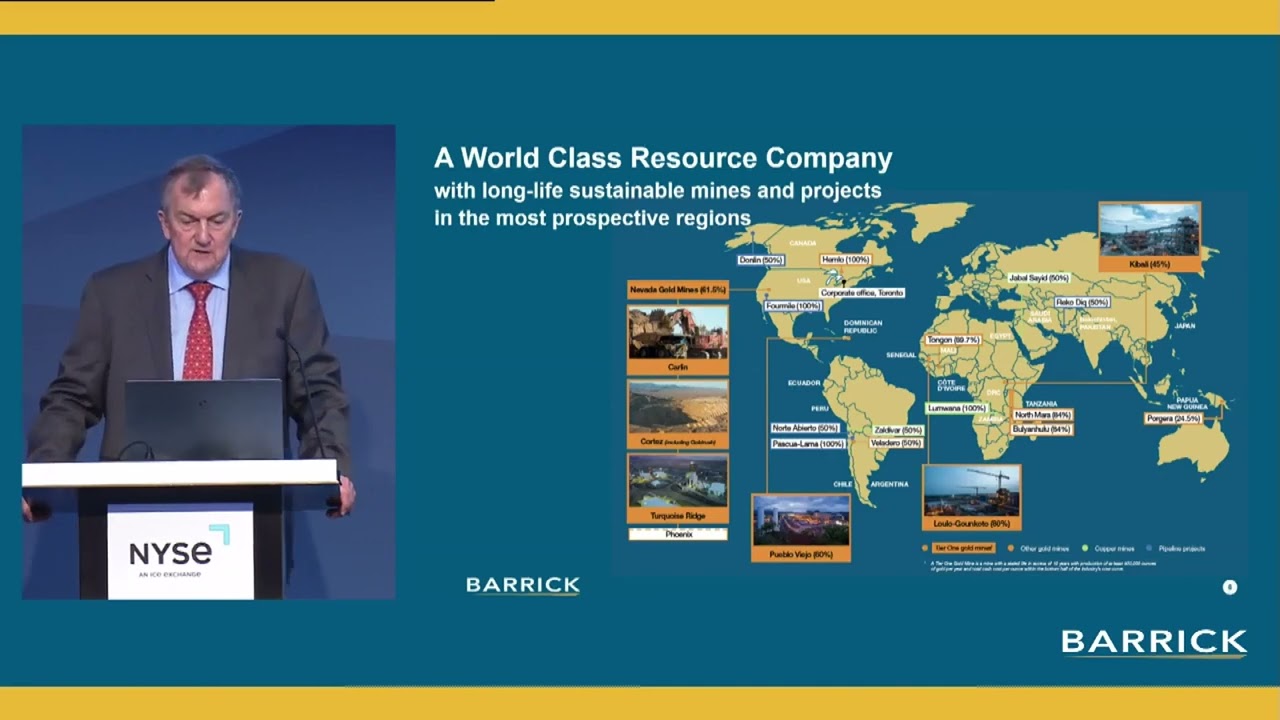Click the "Turquoise Ridge" caption
Viewport: 1280px width, 720px height.
coord(678,515)
